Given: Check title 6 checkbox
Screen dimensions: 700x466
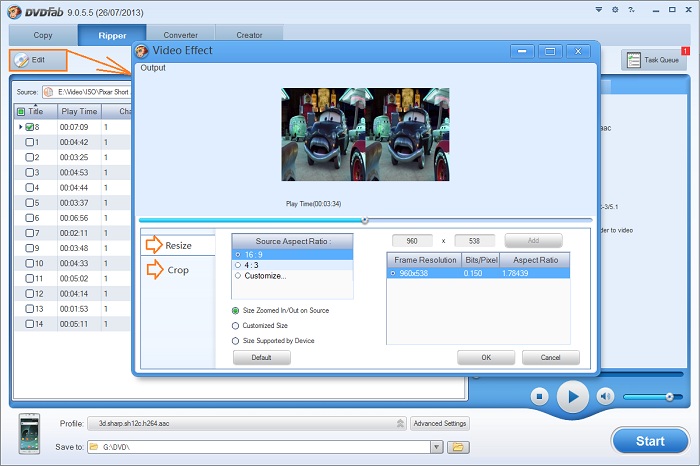Looking at the screenshot, I should [x=29, y=218].
